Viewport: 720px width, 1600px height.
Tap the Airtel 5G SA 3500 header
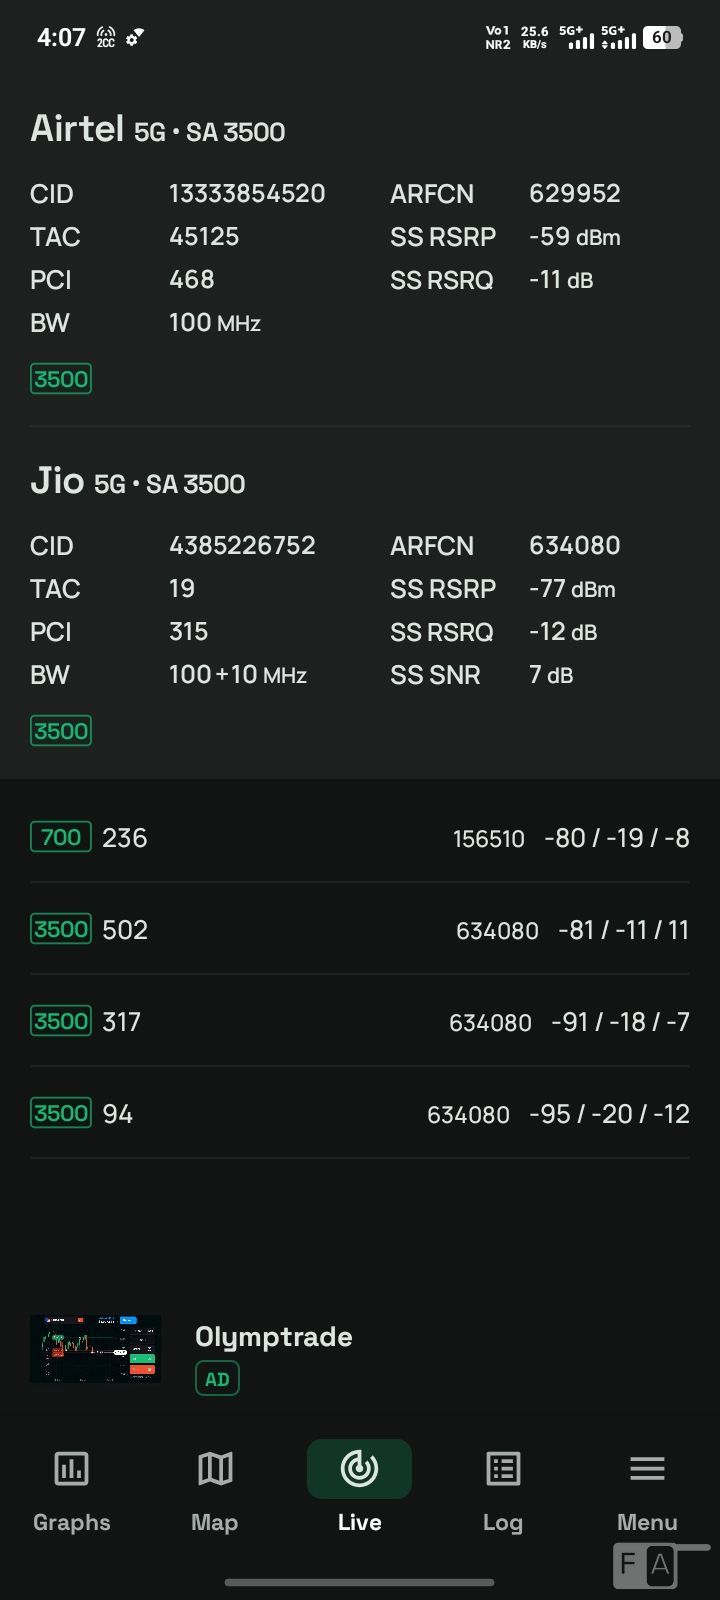pos(158,130)
